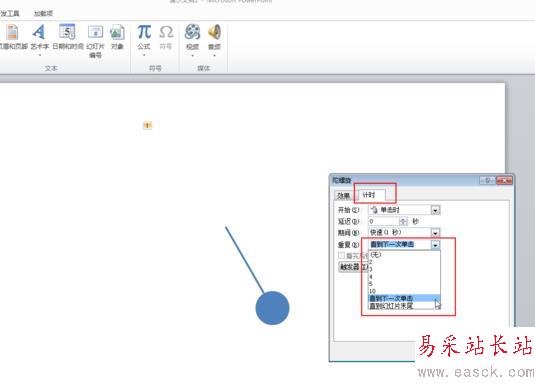Collapse the Repeat (重复) dropdown arrow

click(x=435, y=245)
